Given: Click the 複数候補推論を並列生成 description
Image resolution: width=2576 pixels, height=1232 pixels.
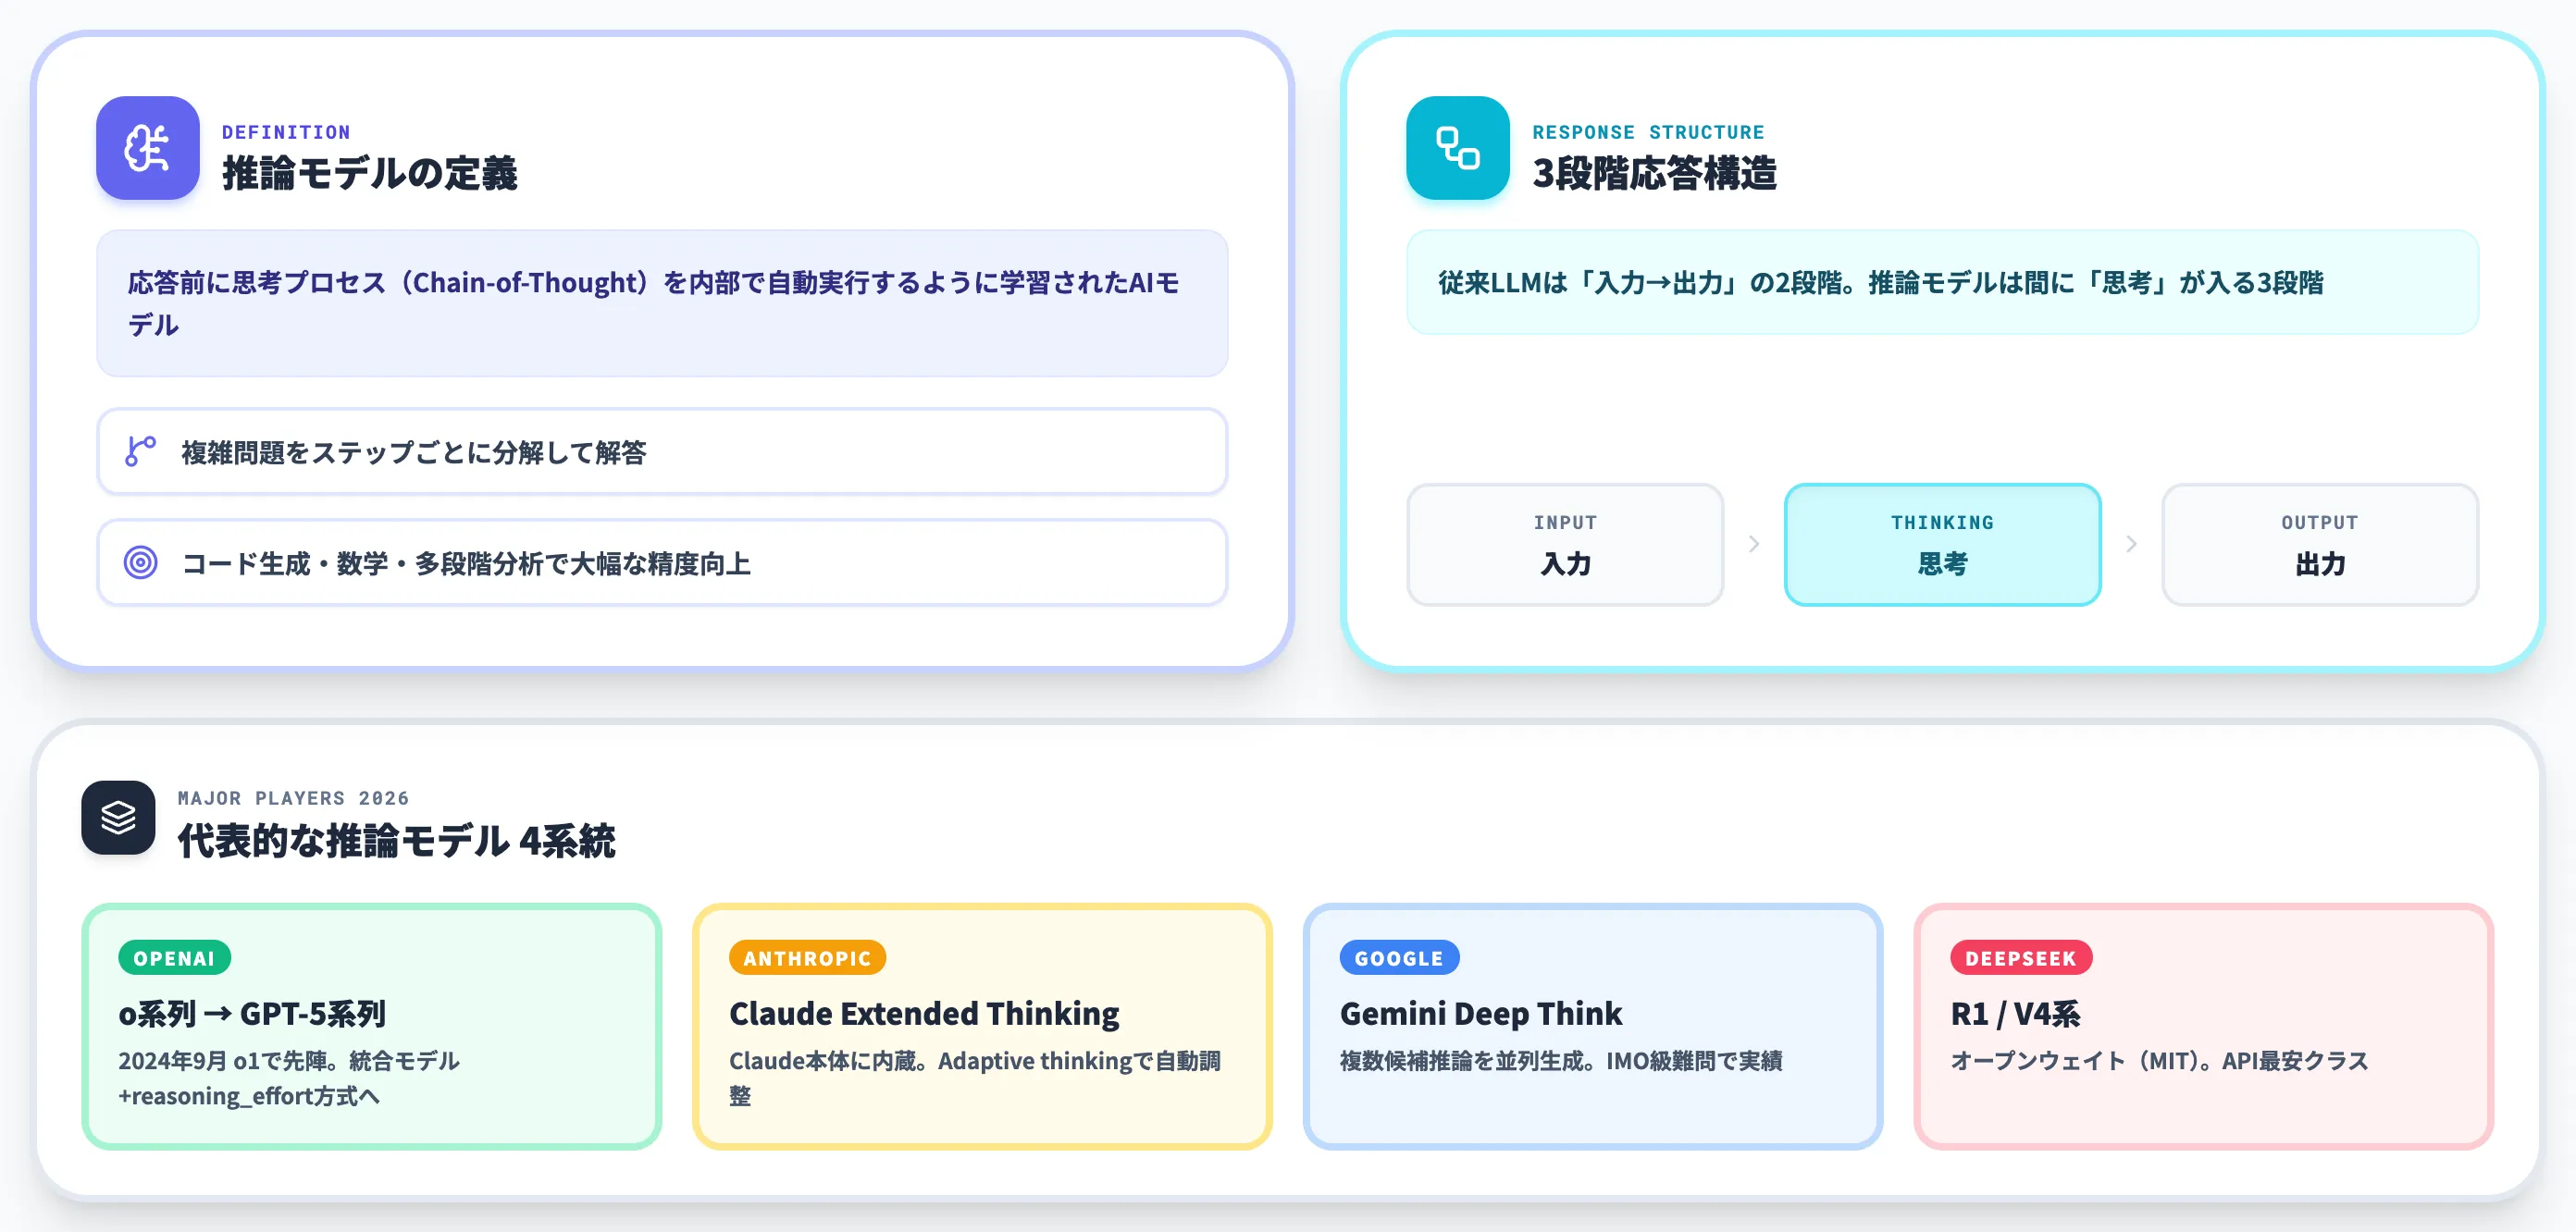Looking at the screenshot, I should [1561, 1061].
